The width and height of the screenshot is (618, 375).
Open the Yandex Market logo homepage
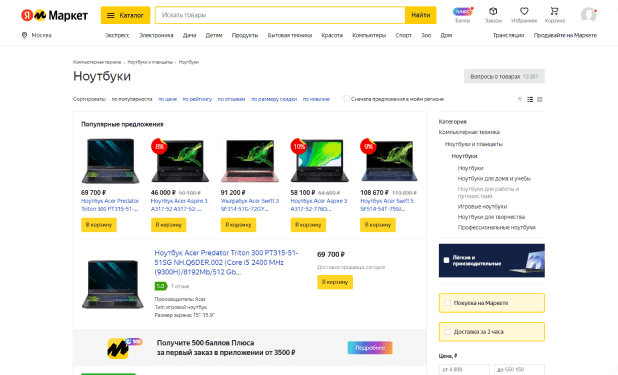point(54,15)
